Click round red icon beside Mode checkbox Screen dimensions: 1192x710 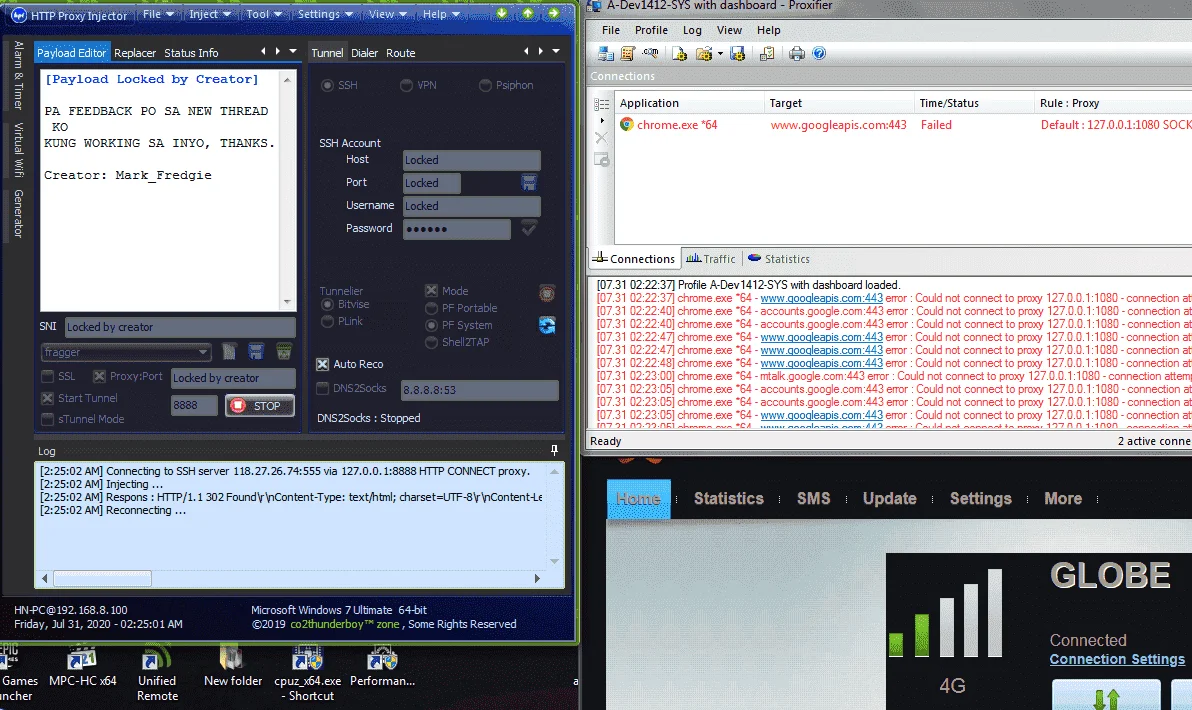point(547,293)
